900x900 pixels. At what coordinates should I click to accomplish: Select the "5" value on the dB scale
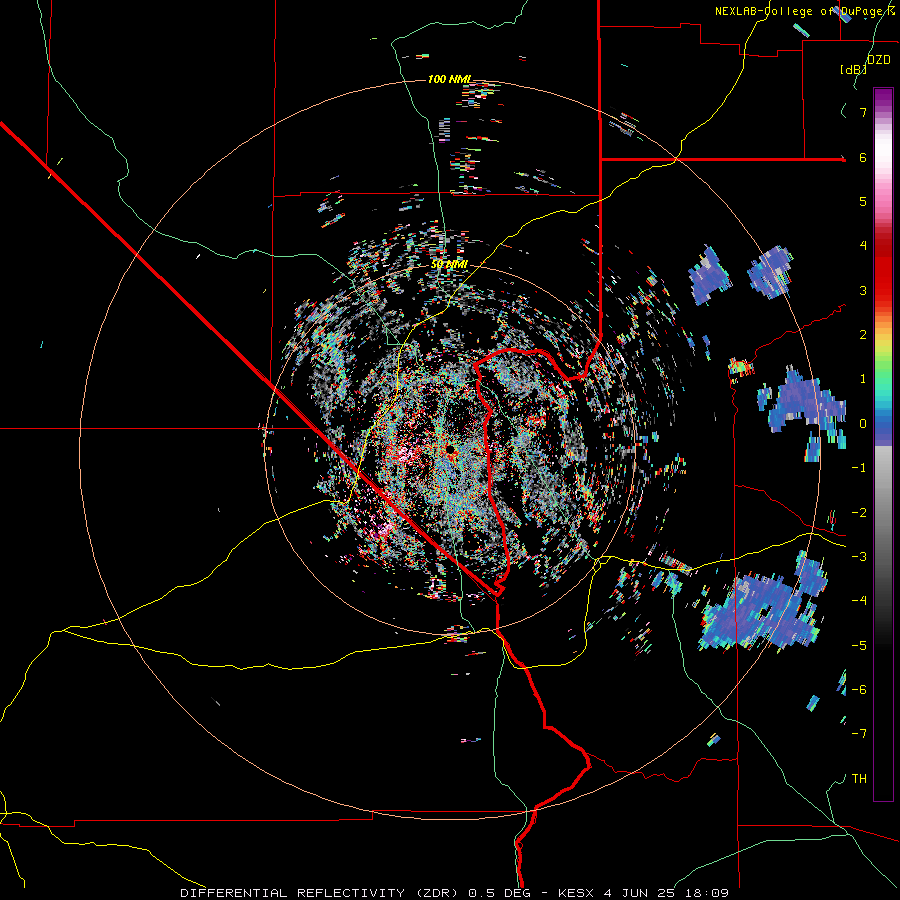coord(863,201)
